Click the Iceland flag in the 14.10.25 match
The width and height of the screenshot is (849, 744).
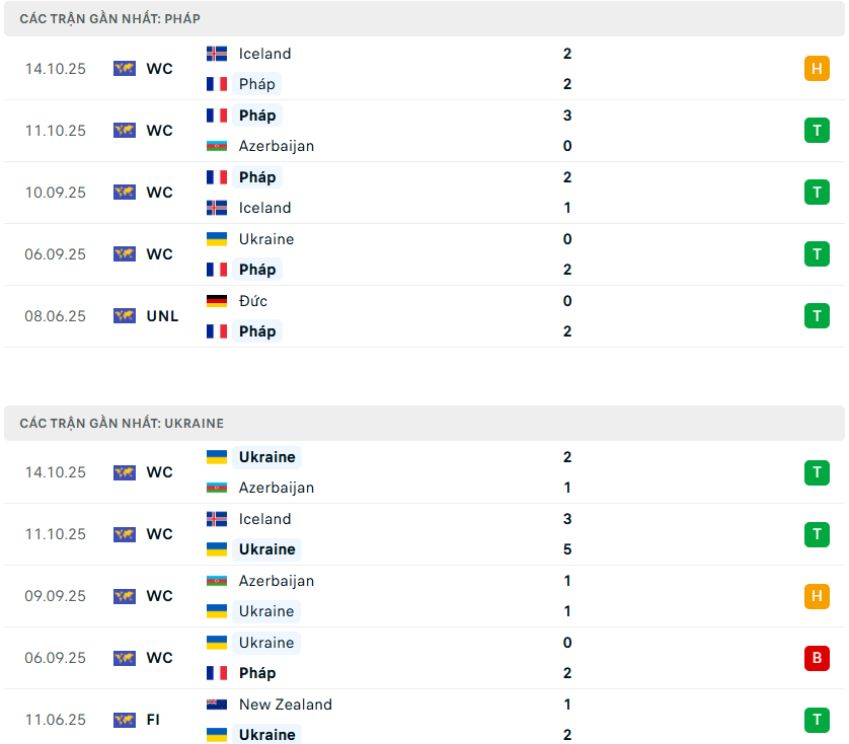217,53
